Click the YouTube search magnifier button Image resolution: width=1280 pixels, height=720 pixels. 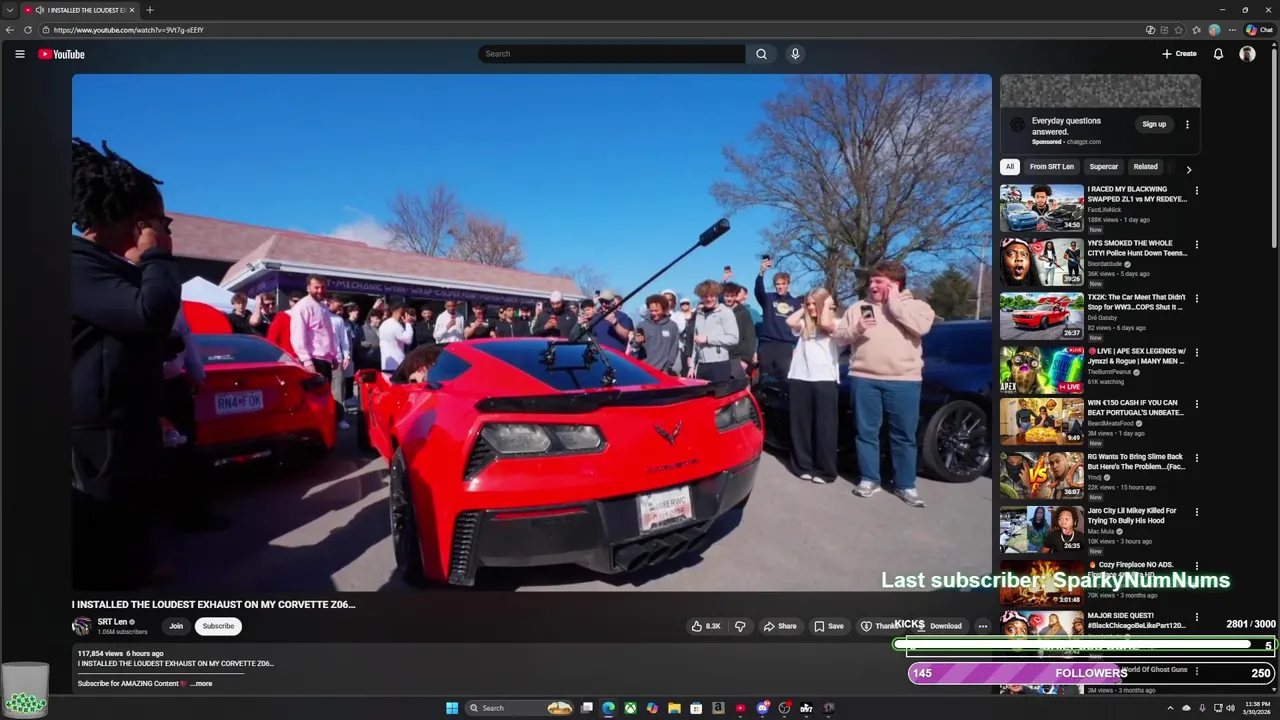coord(761,54)
